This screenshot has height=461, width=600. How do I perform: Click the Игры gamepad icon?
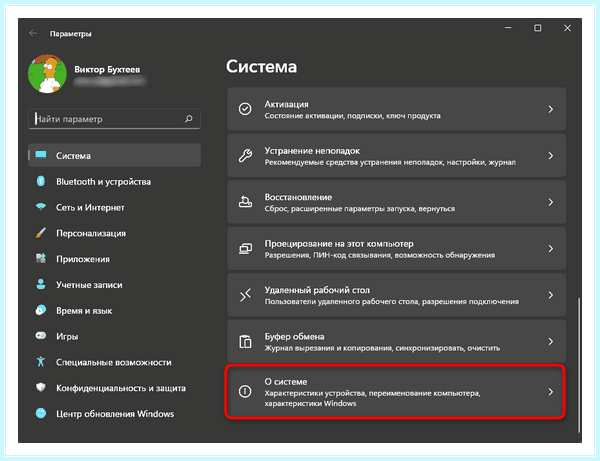pyautogui.click(x=41, y=336)
